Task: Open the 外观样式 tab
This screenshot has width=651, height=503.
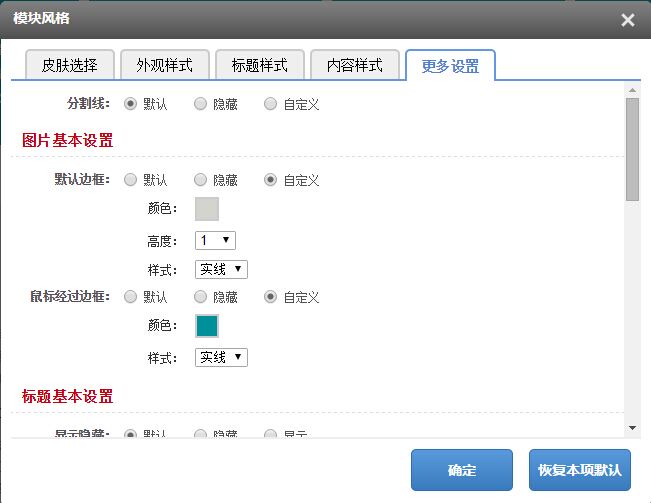Action: click(164, 65)
